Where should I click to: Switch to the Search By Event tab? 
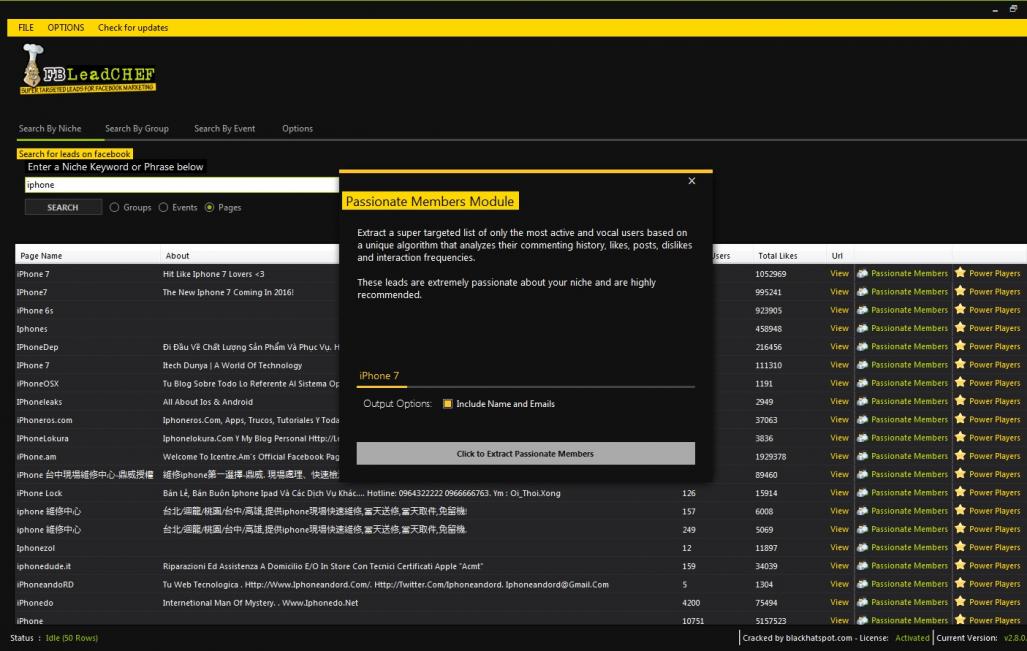click(224, 129)
